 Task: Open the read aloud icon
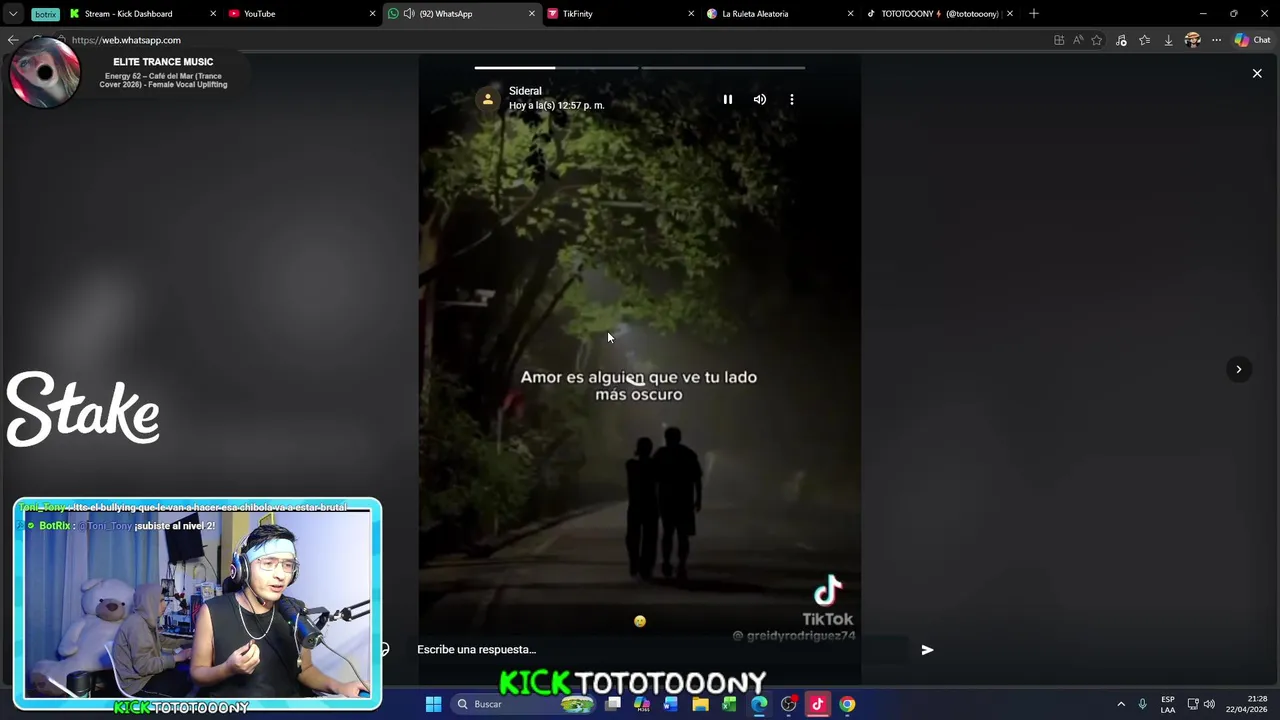pyautogui.click(x=1078, y=40)
